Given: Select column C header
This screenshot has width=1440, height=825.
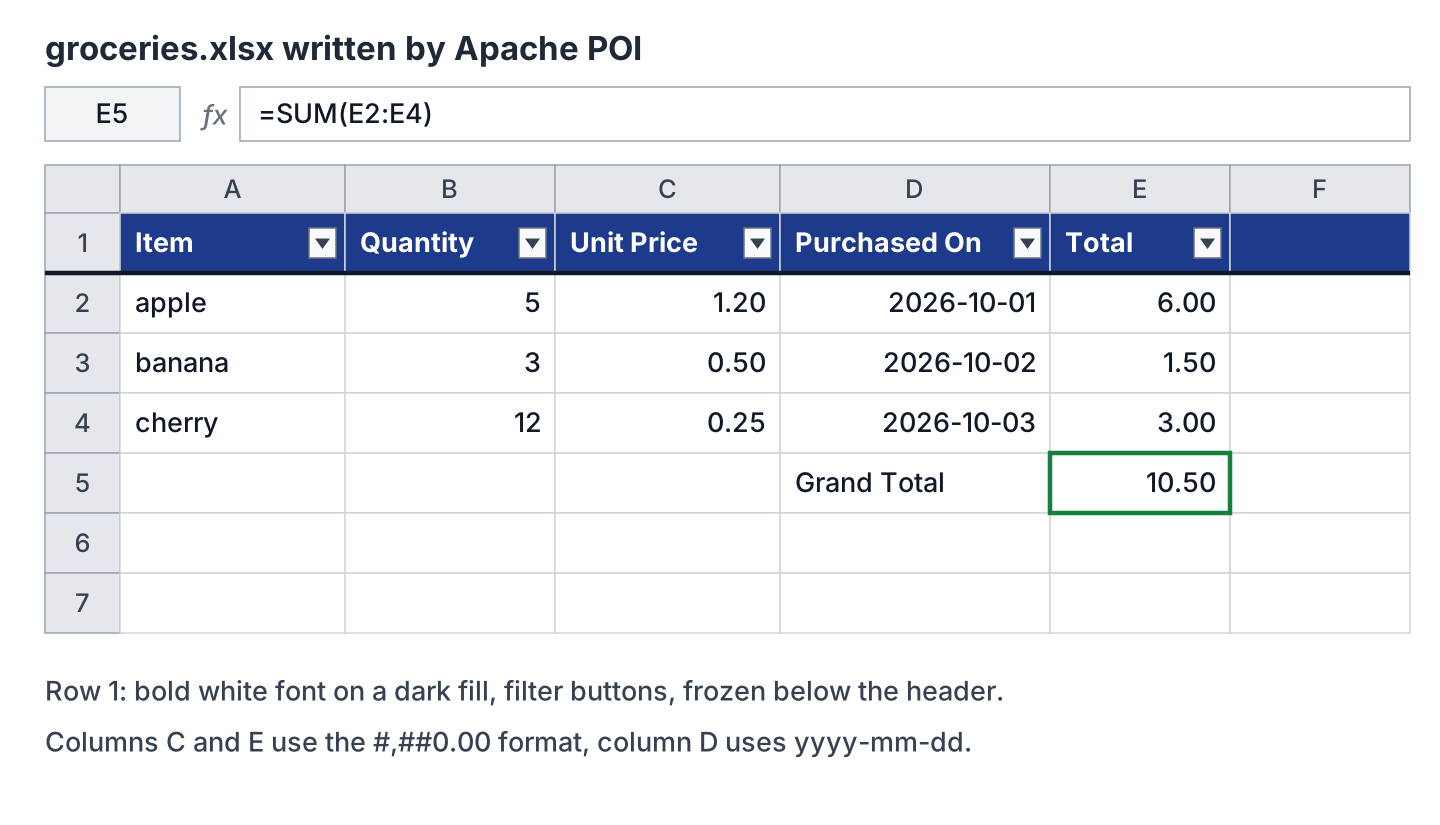Looking at the screenshot, I should 667,189.
